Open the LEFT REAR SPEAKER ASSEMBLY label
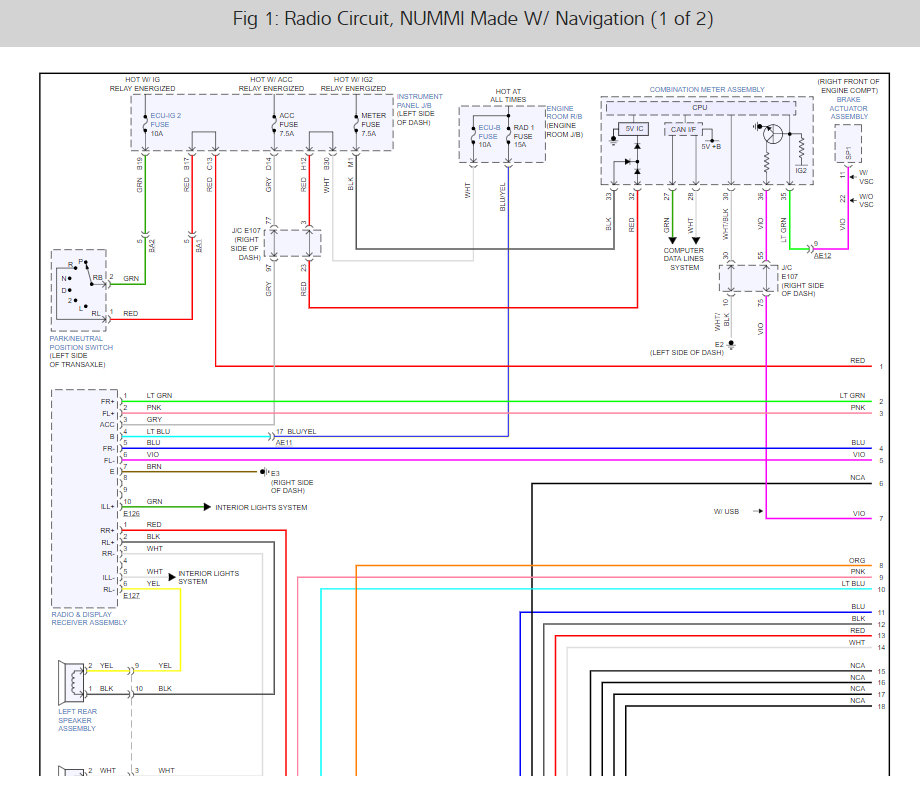920x804 pixels. click(x=77, y=720)
